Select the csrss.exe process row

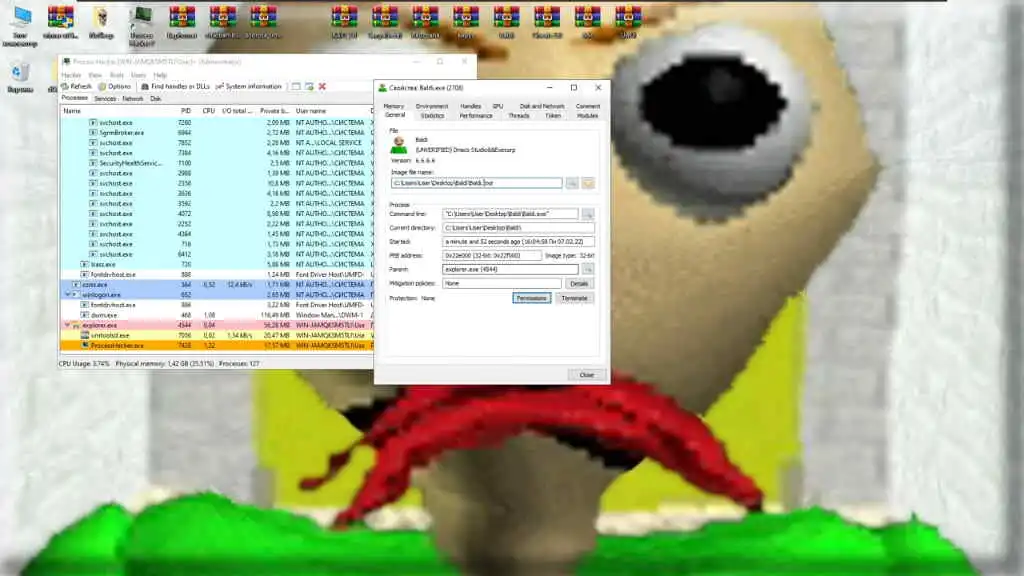[x=216, y=285]
